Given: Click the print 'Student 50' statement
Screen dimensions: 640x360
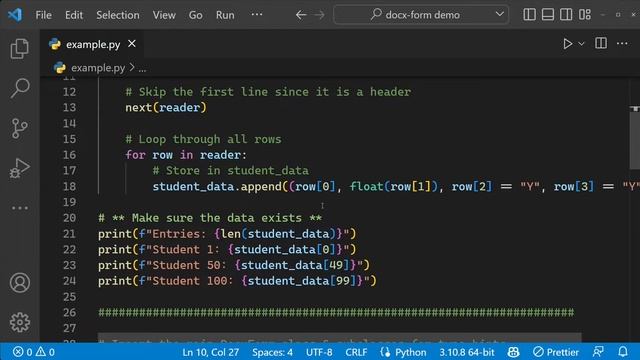Looking at the screenshot, I should (233, 265).
